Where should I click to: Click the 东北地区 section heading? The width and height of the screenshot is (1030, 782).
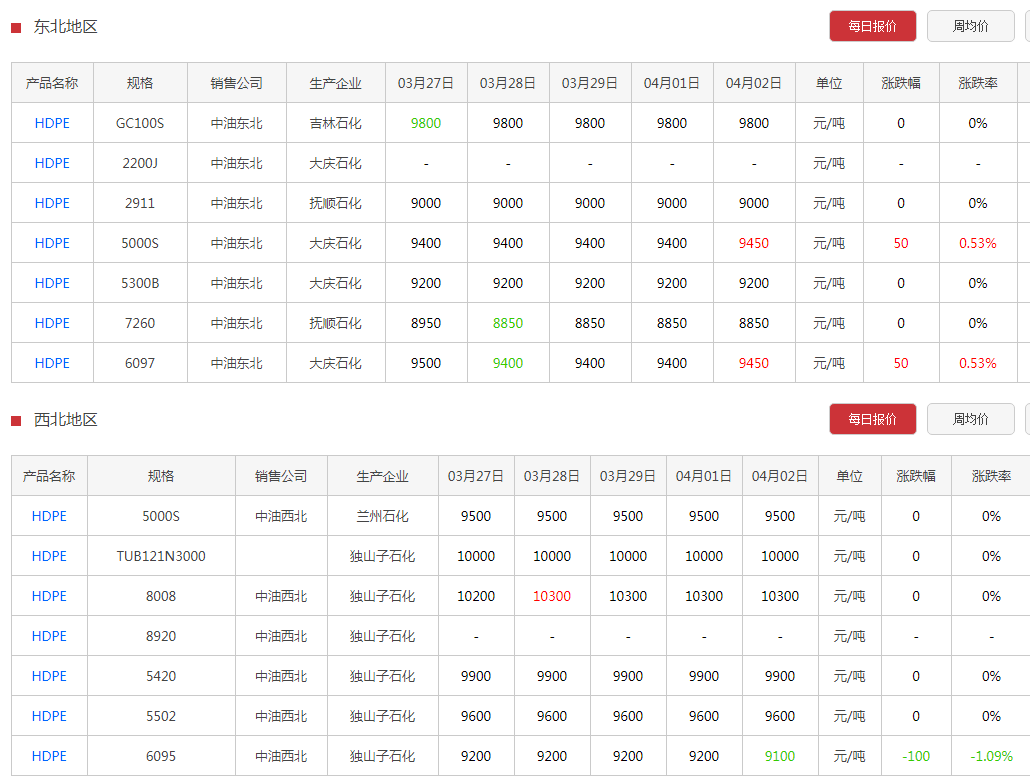[x=66, y=27]
